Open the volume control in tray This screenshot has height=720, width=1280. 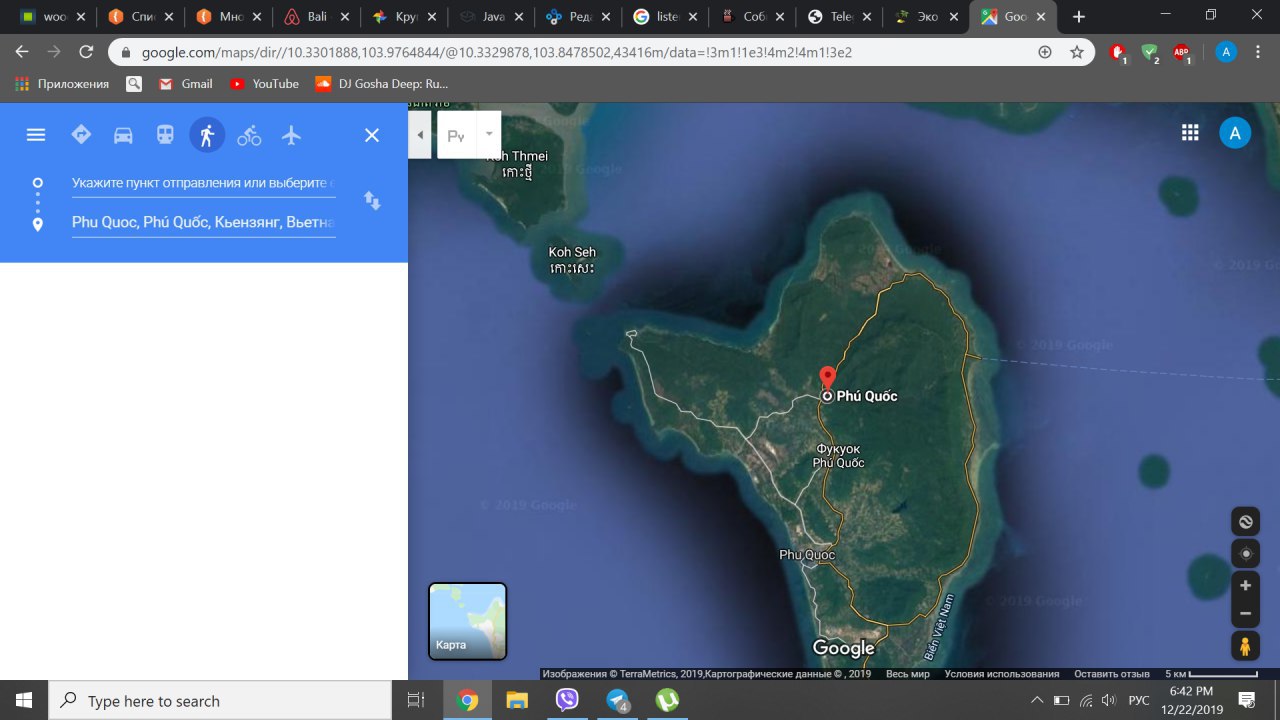(x=1110, y=700)
